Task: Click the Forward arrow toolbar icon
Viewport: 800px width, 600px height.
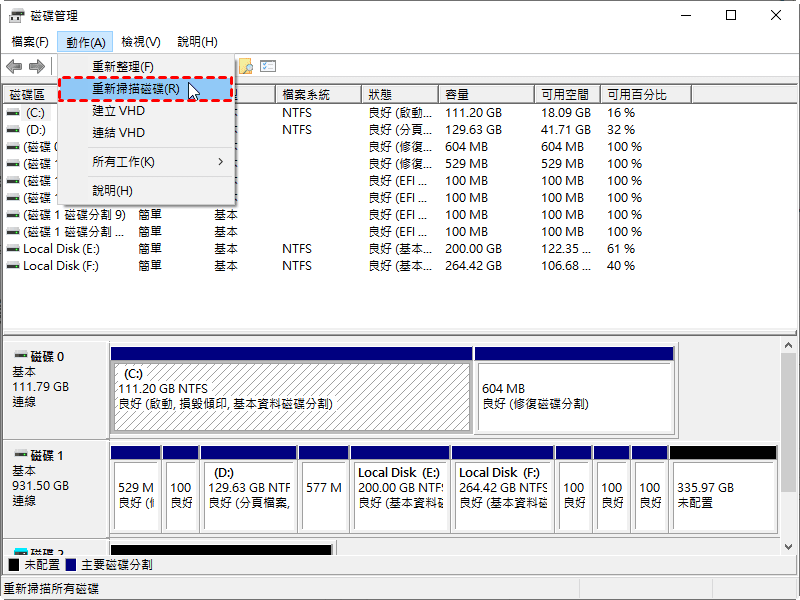Action: (x=37, y=66)
